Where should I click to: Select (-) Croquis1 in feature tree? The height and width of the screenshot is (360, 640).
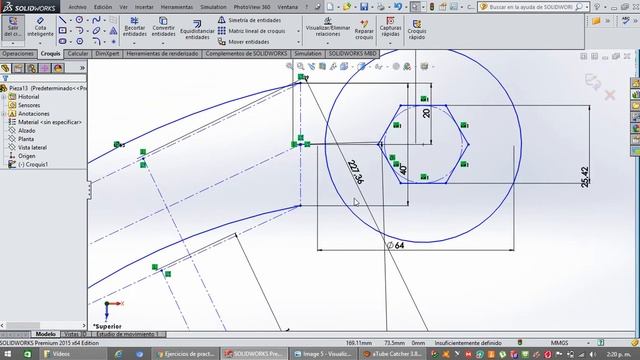coord(33,164)
